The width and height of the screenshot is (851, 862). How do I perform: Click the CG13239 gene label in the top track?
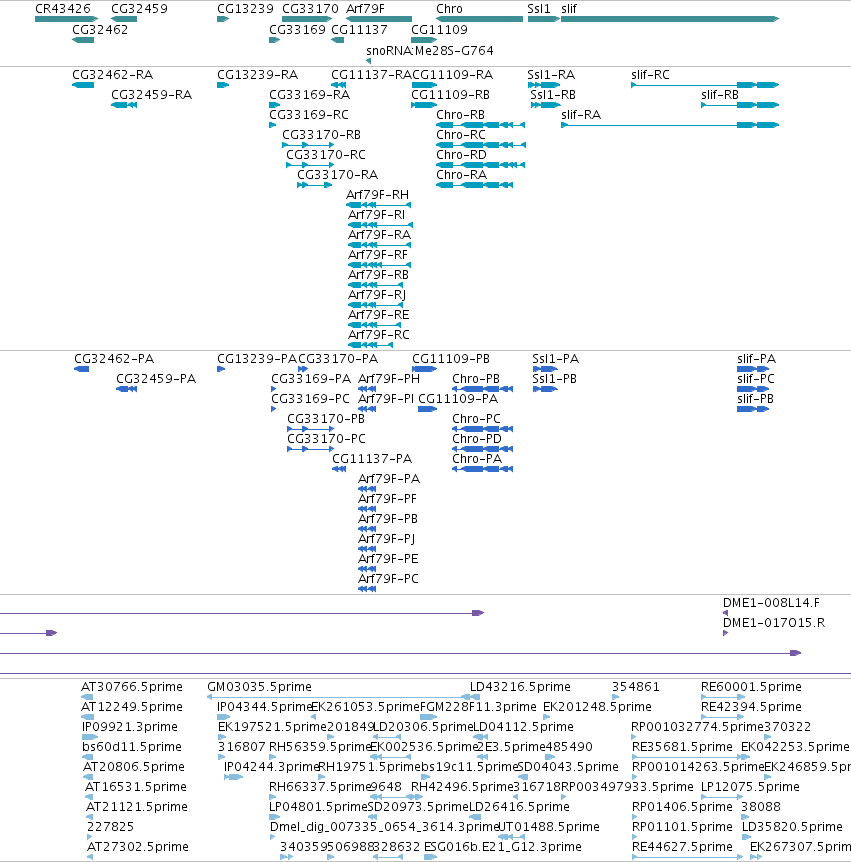245,9
